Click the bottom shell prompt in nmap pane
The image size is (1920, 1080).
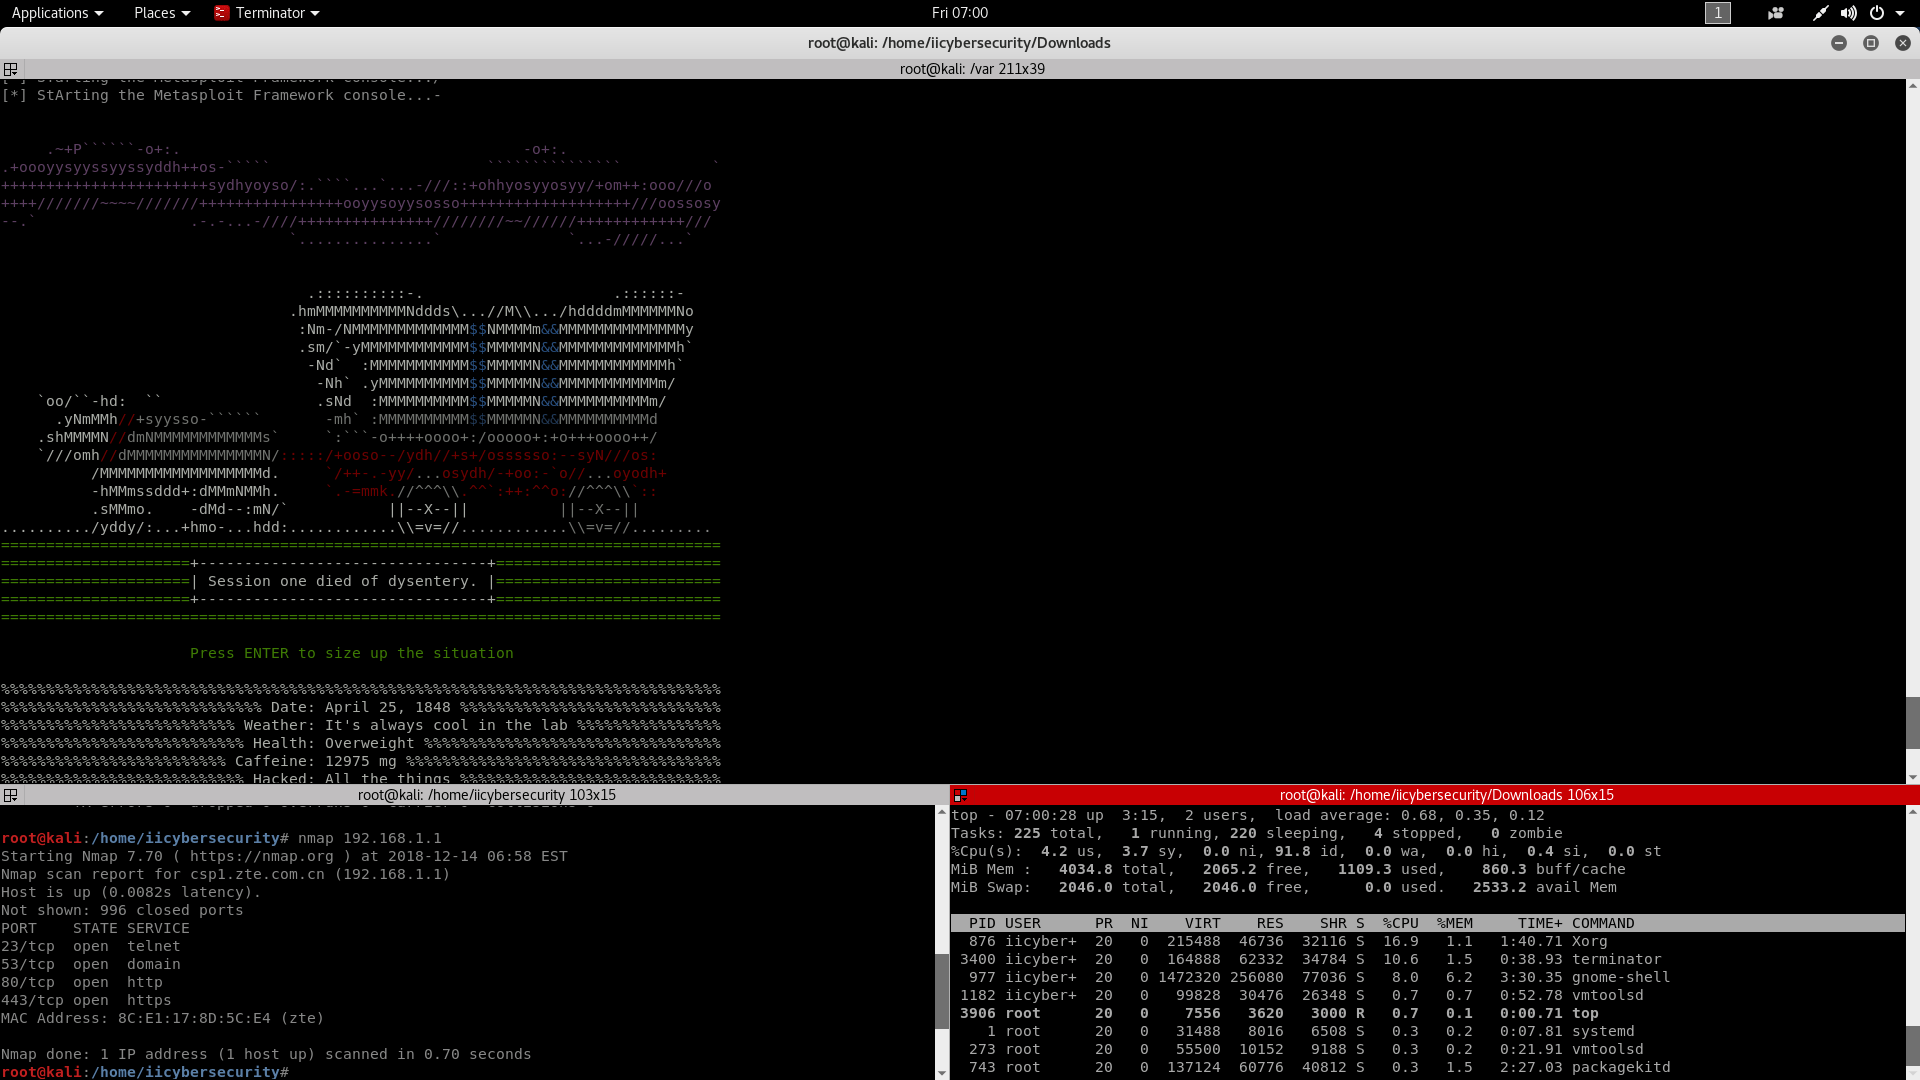pos(145,1072)
